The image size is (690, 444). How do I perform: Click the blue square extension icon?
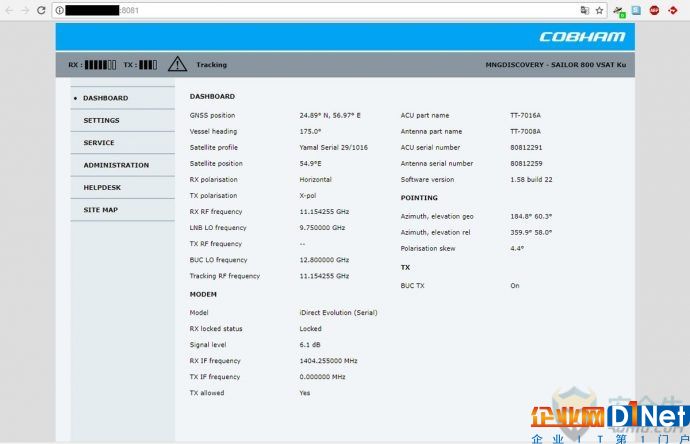pyautogui.click(x=636, y=11)
